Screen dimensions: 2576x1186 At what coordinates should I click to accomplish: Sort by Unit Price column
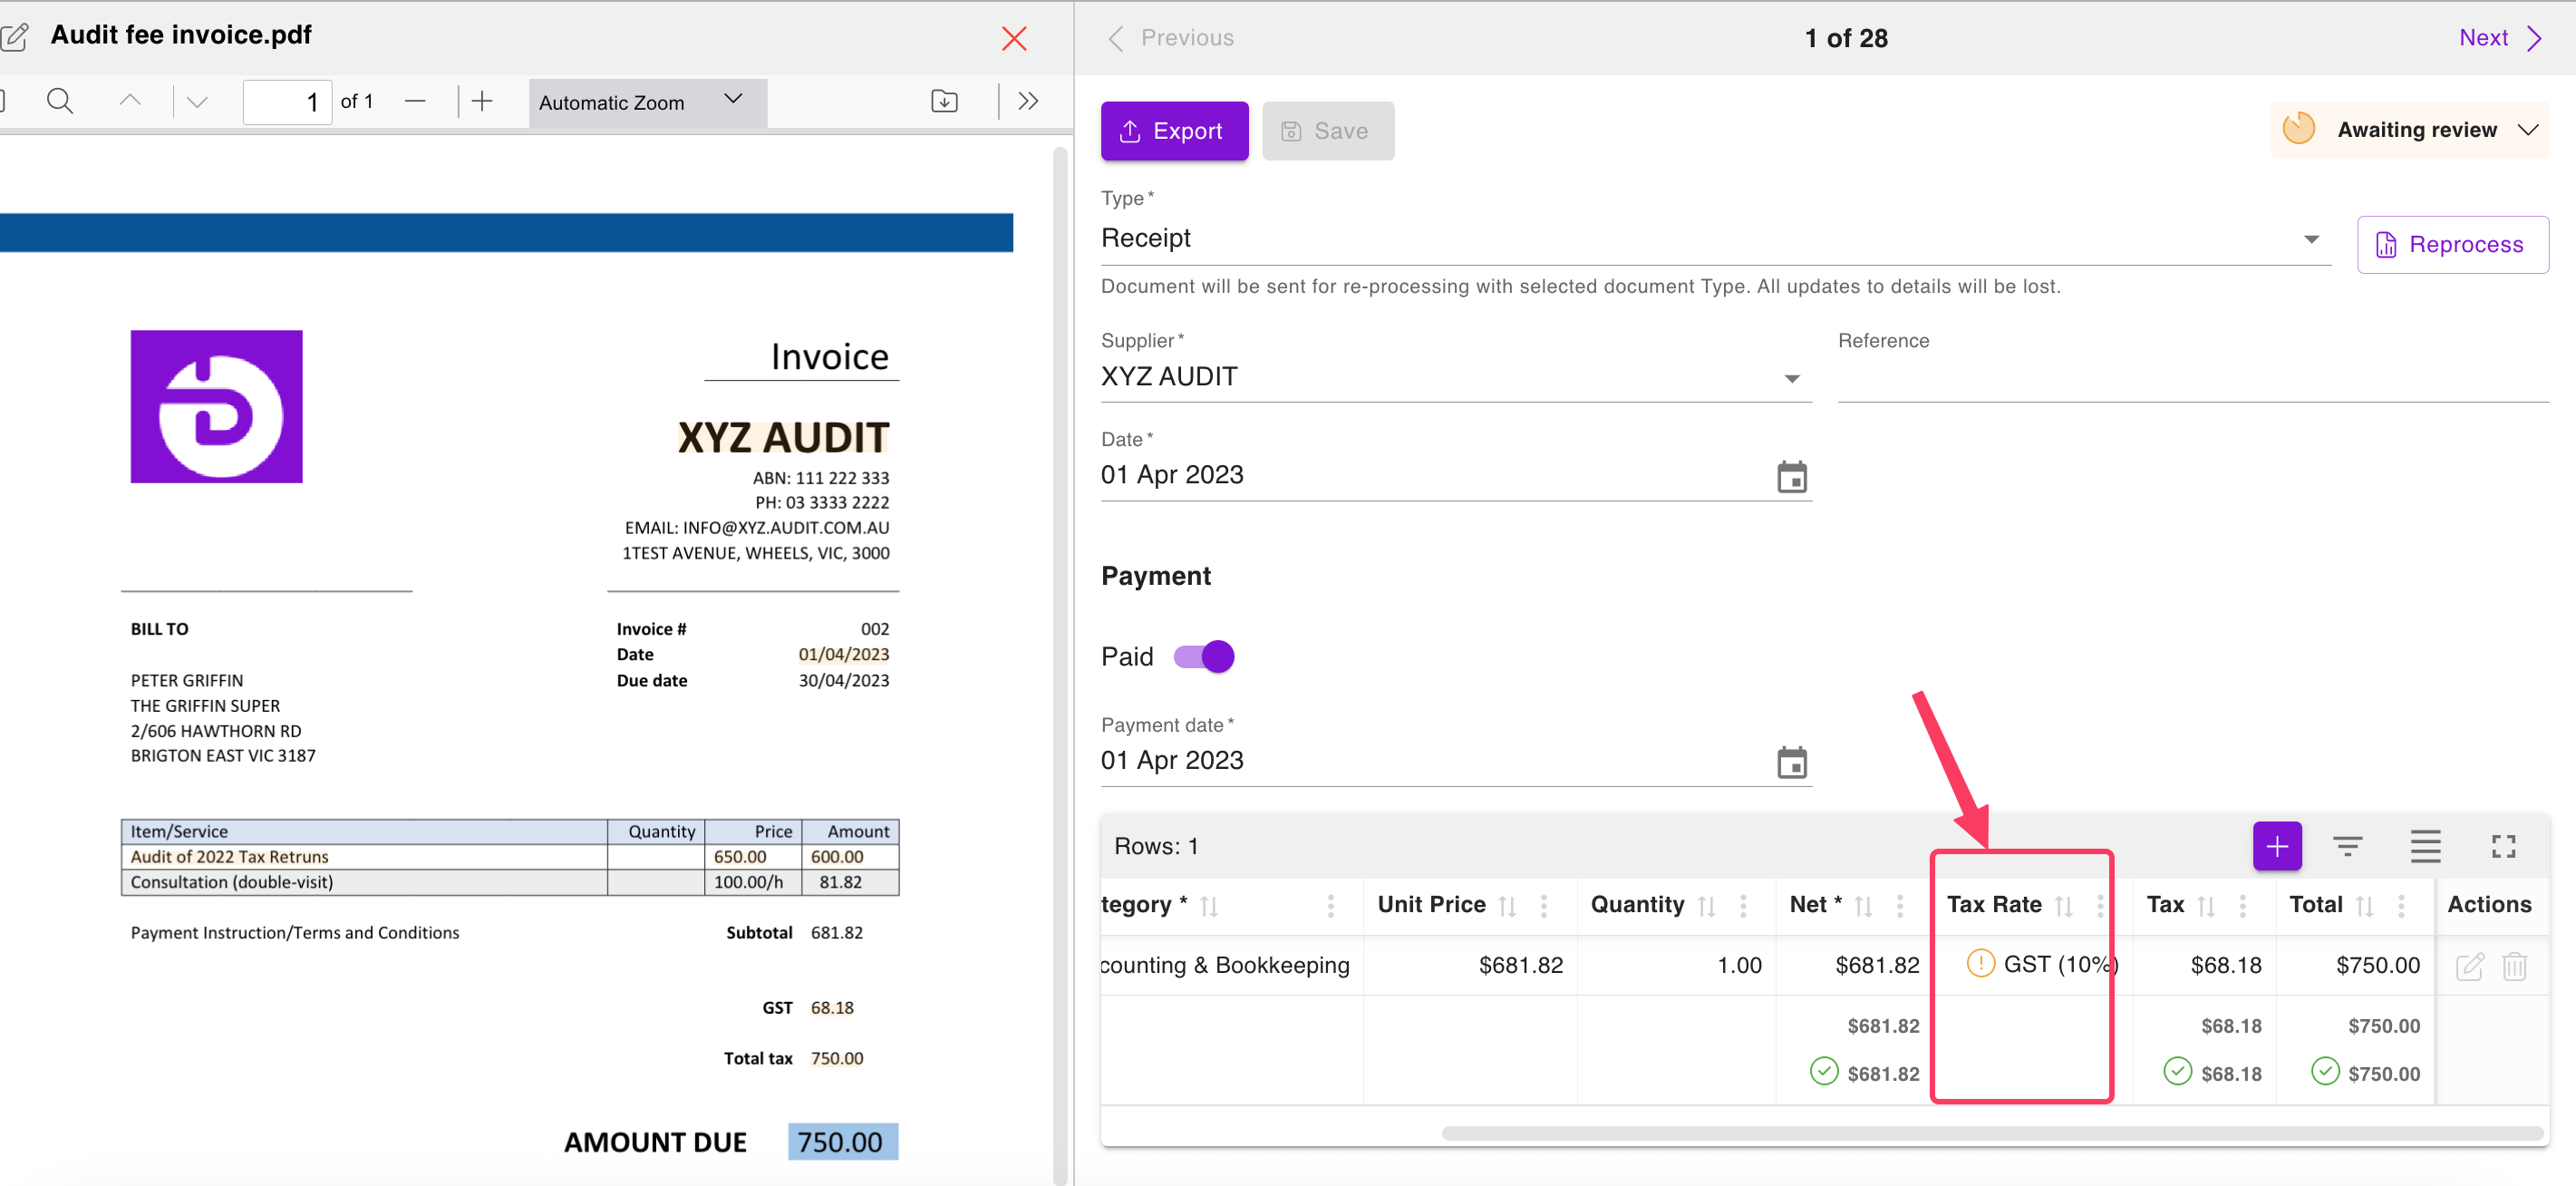(1507, 906)
